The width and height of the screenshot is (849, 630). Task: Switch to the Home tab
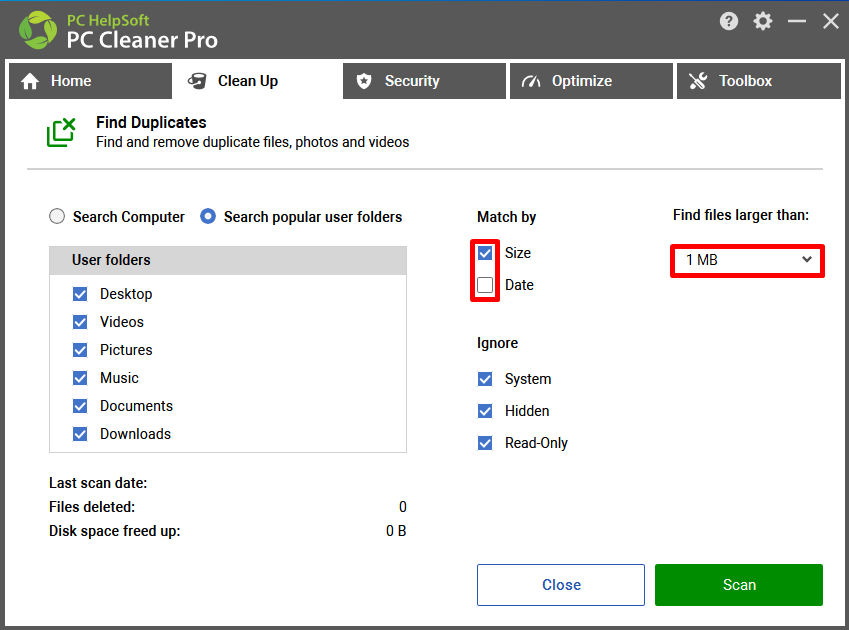pos(90,81)
